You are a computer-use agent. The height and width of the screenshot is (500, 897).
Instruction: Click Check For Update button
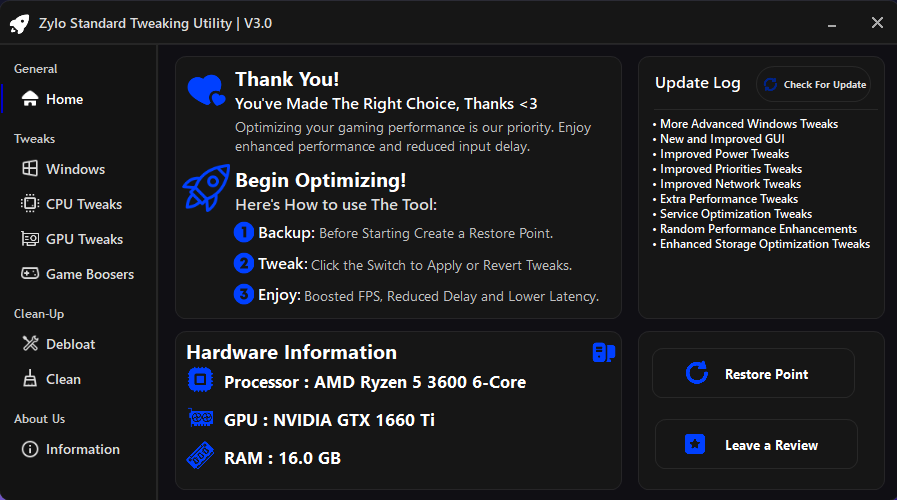(813, 85)
